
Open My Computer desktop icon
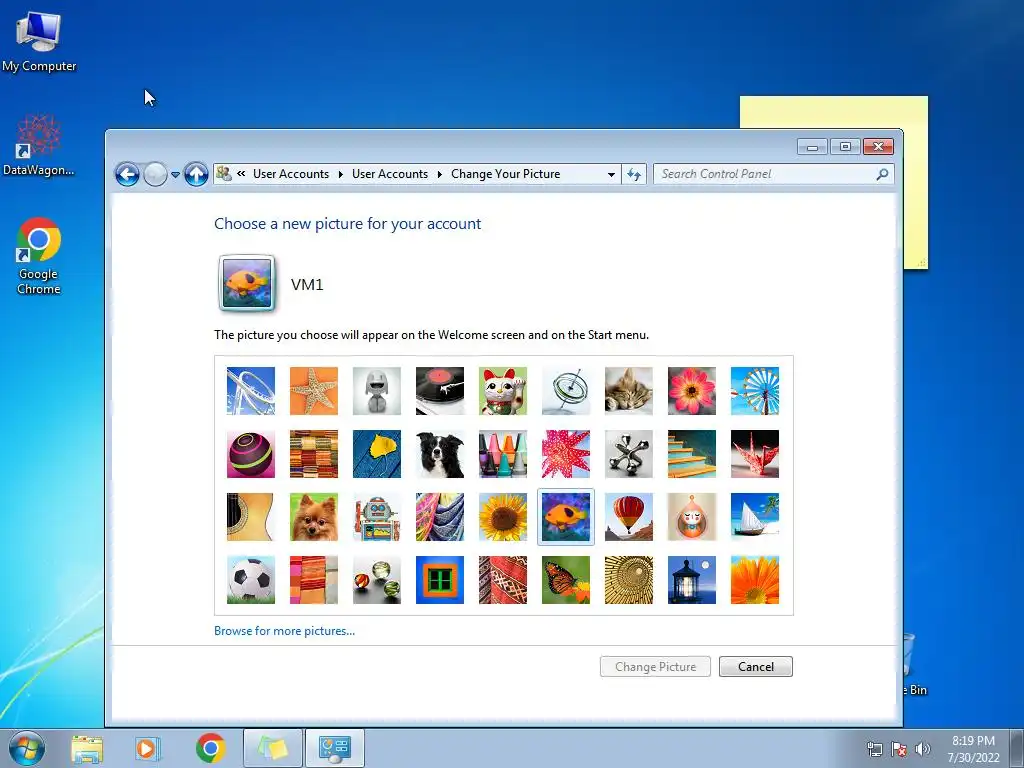[x=39, y=42]
